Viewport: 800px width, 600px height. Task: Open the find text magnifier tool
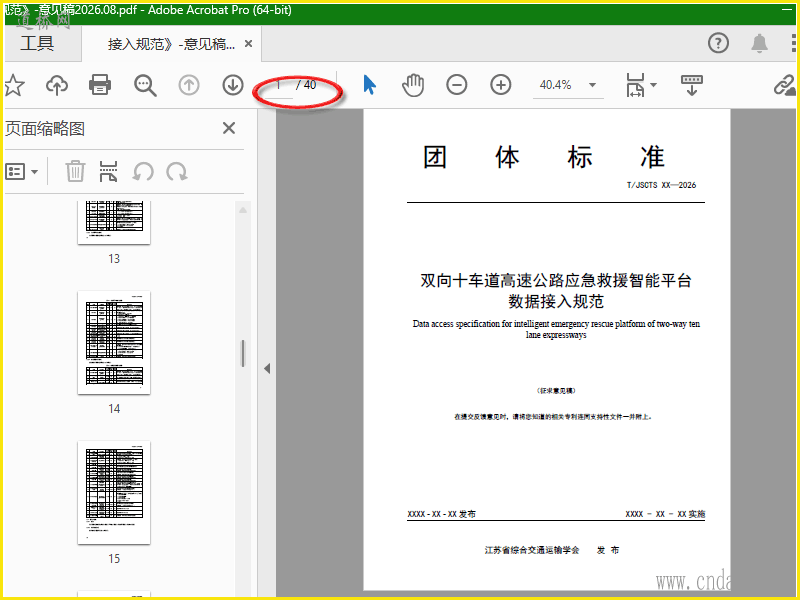pyautogui.click(x=145, y=85)
